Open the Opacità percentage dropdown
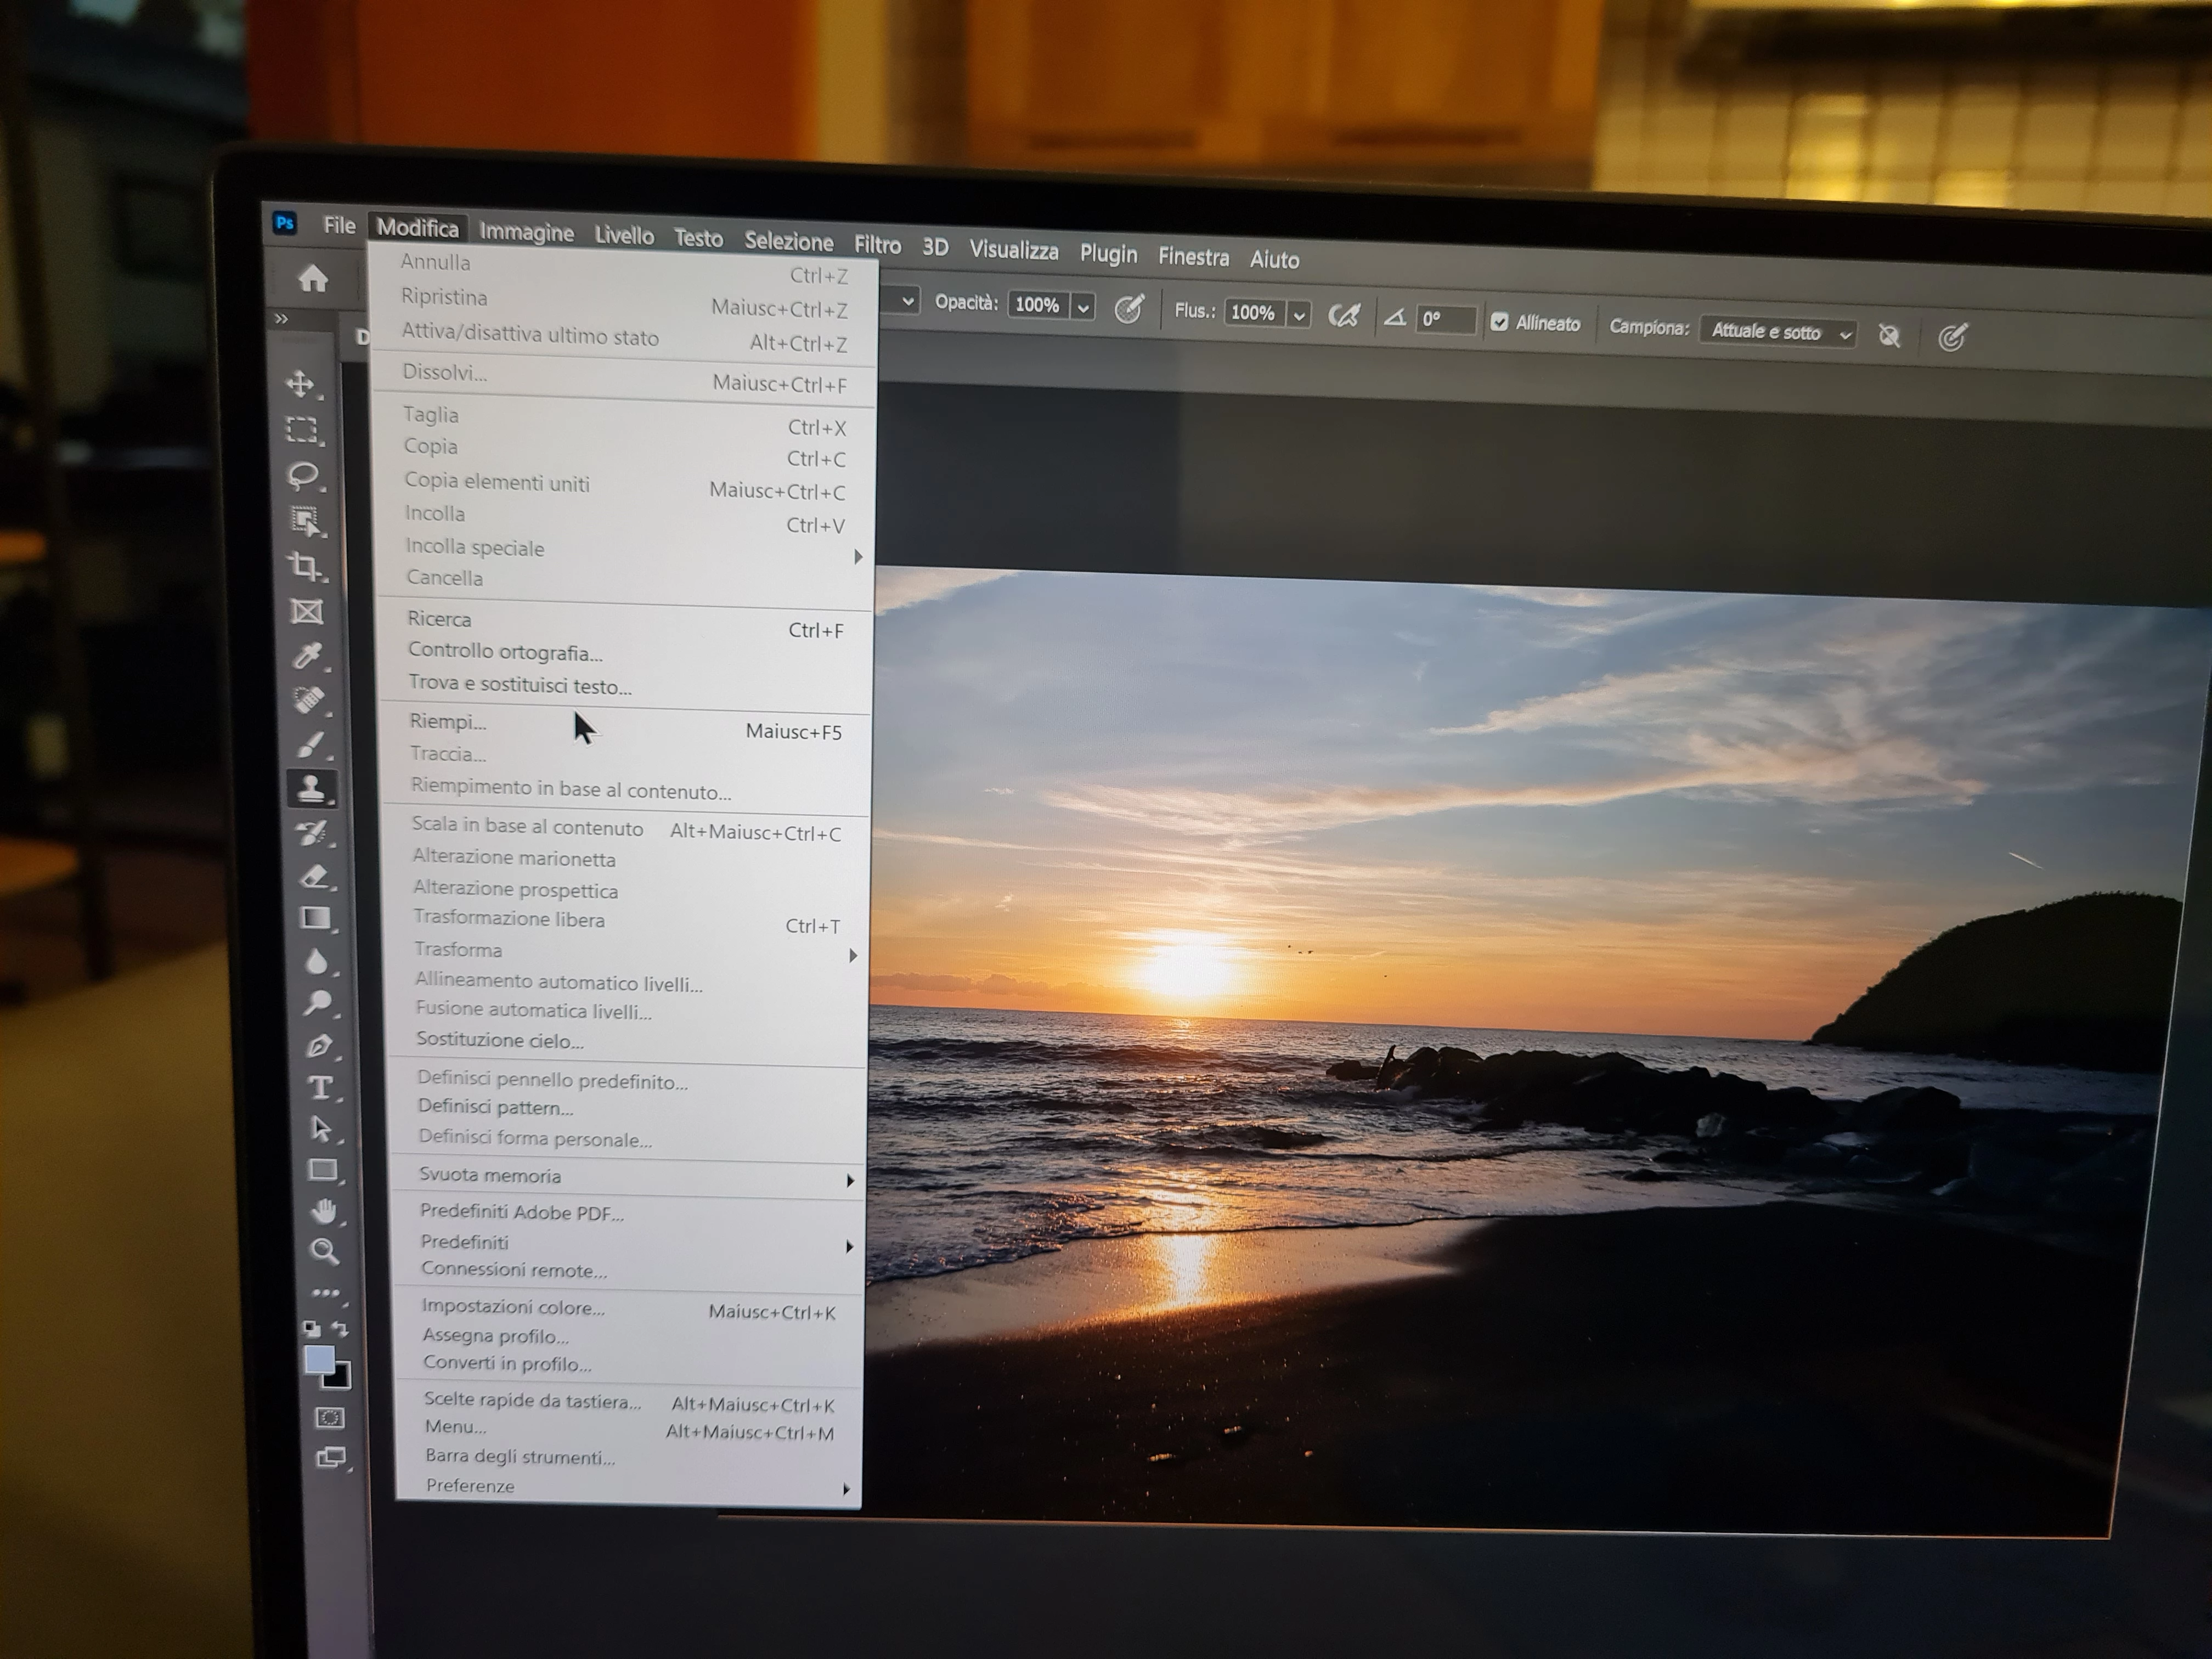Screen dimensions: 2212x1659 click(1083, 307)
